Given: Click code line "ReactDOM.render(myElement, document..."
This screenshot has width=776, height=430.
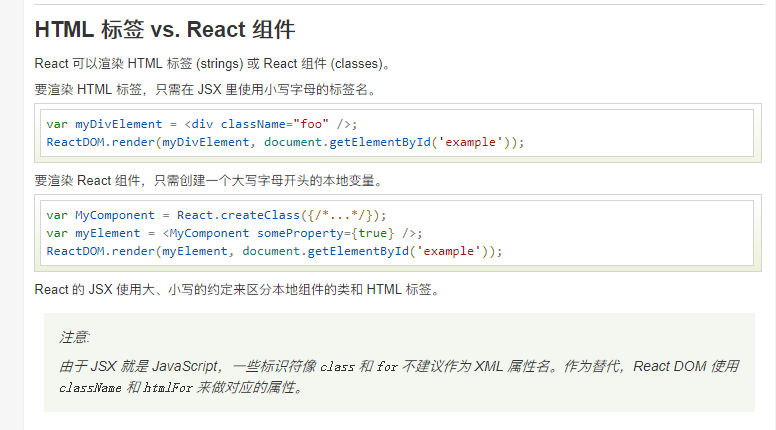Looking at the screenshot, I should 274,251.
